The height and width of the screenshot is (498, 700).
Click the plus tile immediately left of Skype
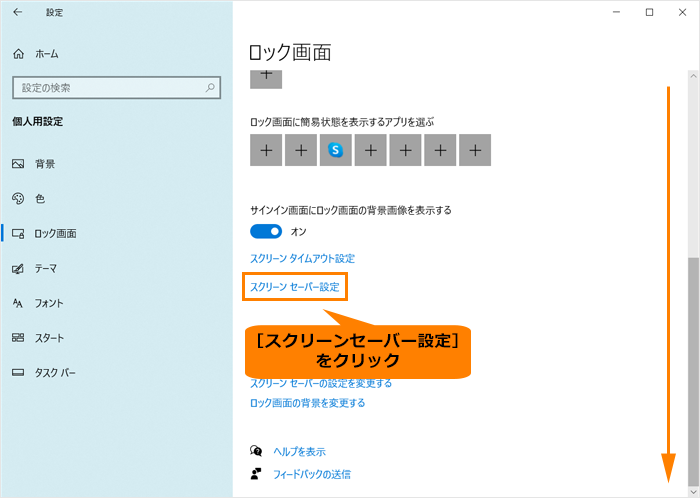(301, 150)
